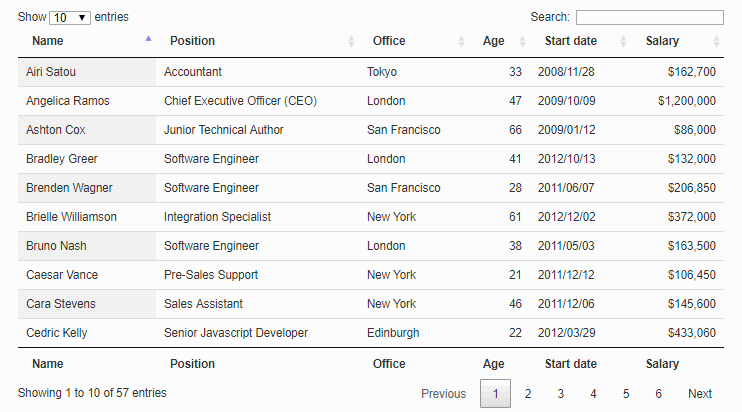Screen dimensions: 742x412
Task: Click the Cedric Kelly table row
Action: coord(370,333)
